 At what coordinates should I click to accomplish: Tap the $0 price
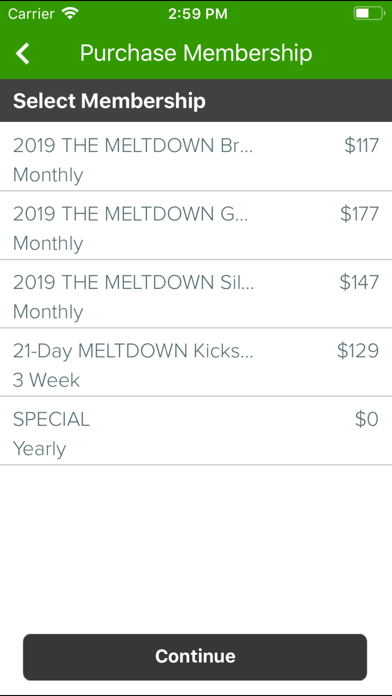(x=367, y=419)
